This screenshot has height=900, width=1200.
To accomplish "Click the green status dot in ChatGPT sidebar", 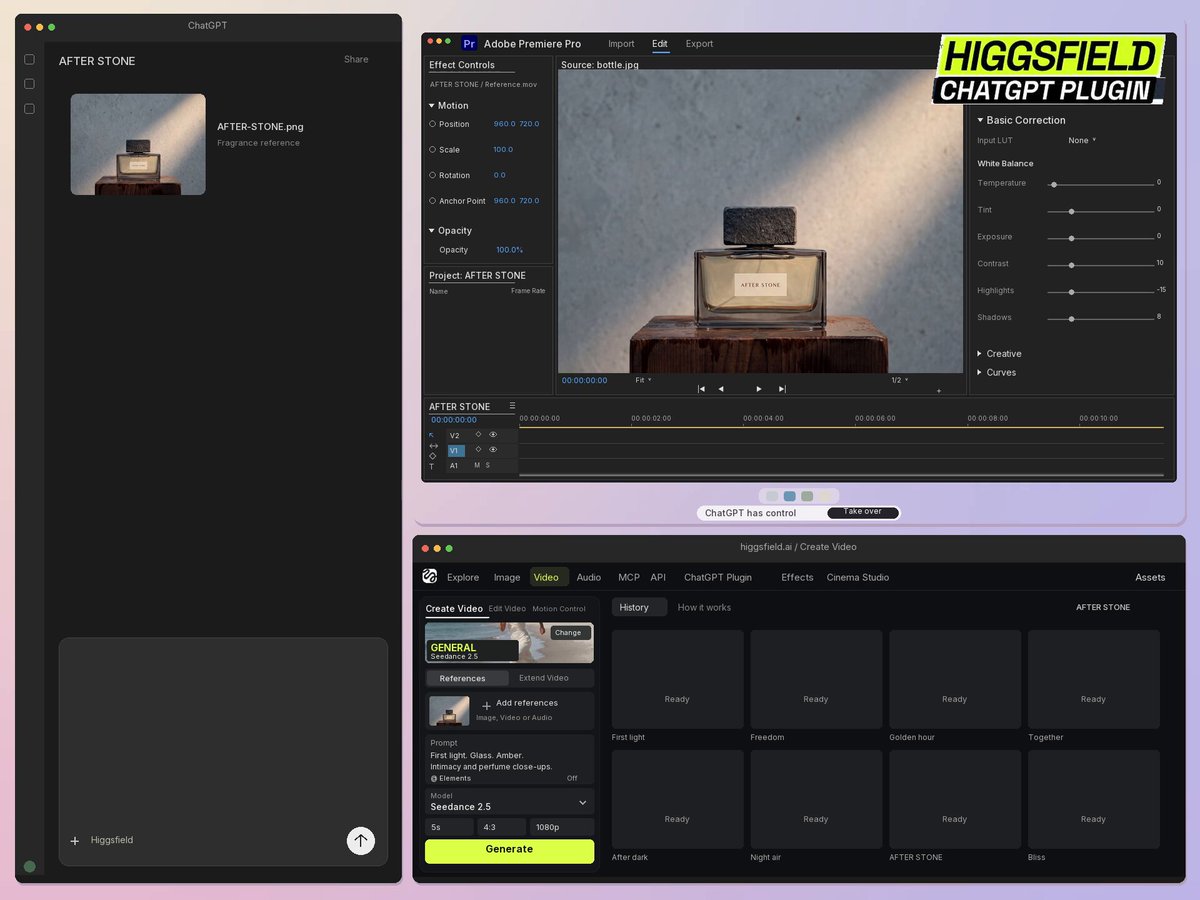I will coord(29,867).
